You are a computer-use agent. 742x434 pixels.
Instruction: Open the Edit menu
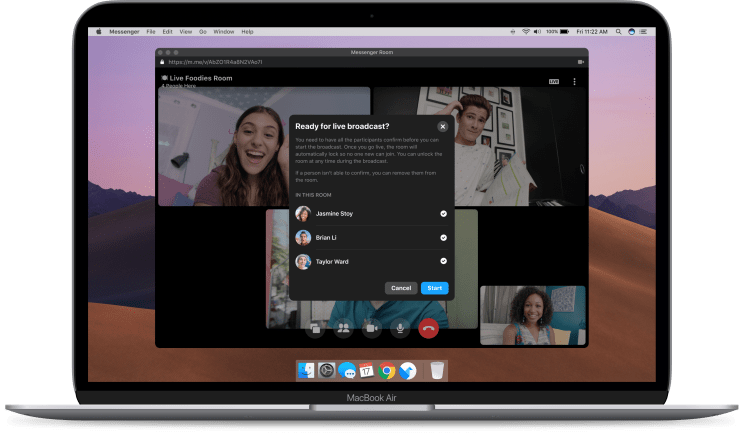(168, 32)
